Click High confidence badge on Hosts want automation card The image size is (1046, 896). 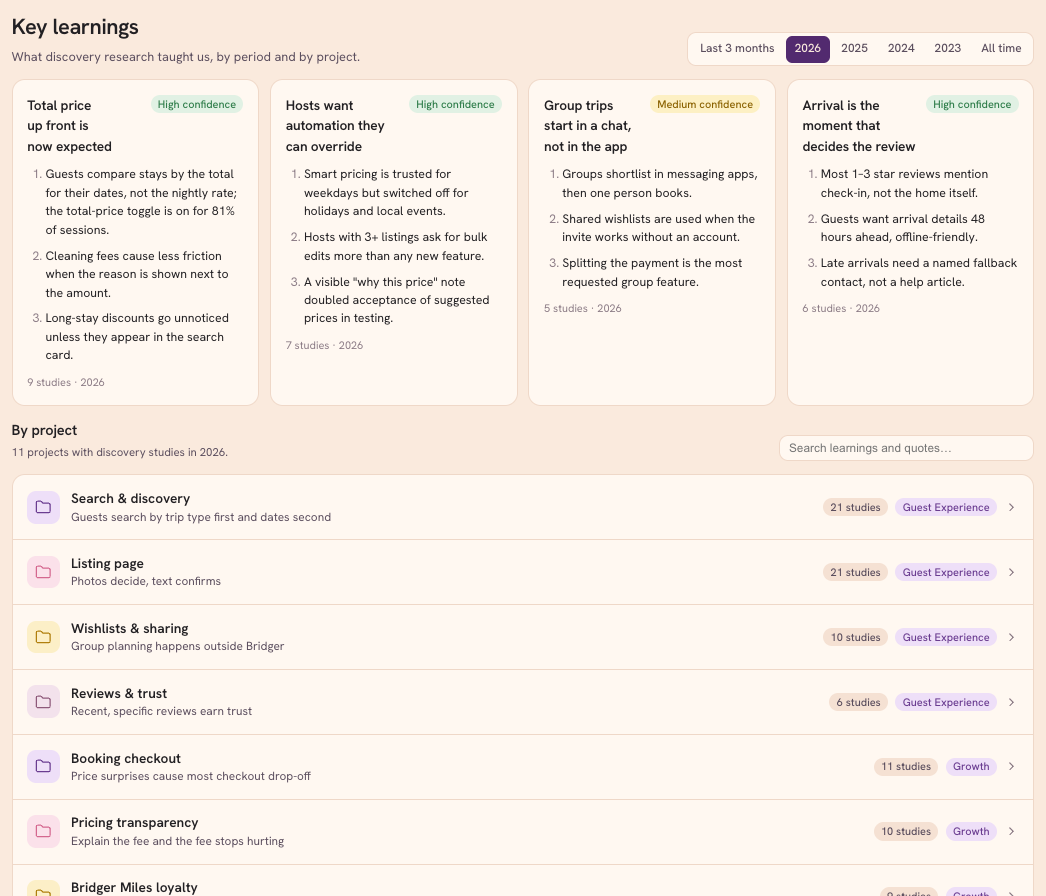(456, 104)
